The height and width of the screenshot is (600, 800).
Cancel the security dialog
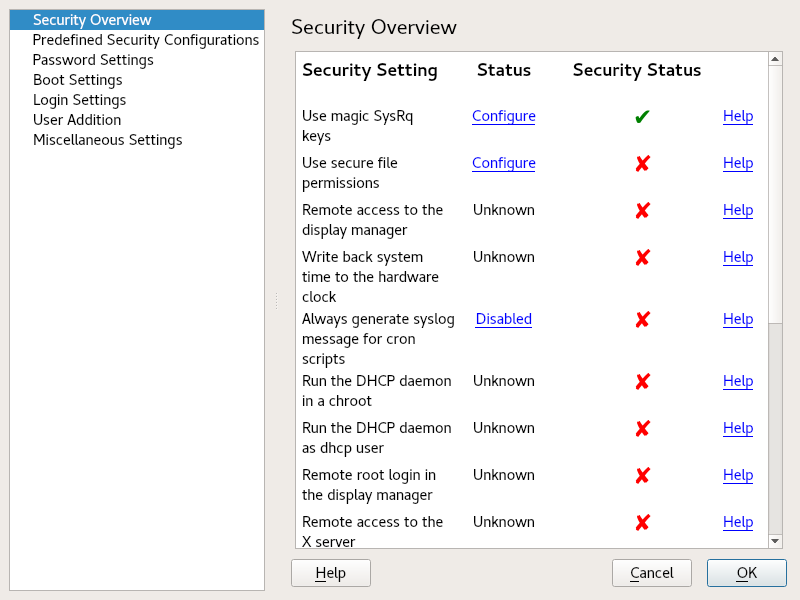tap(651, 573)
